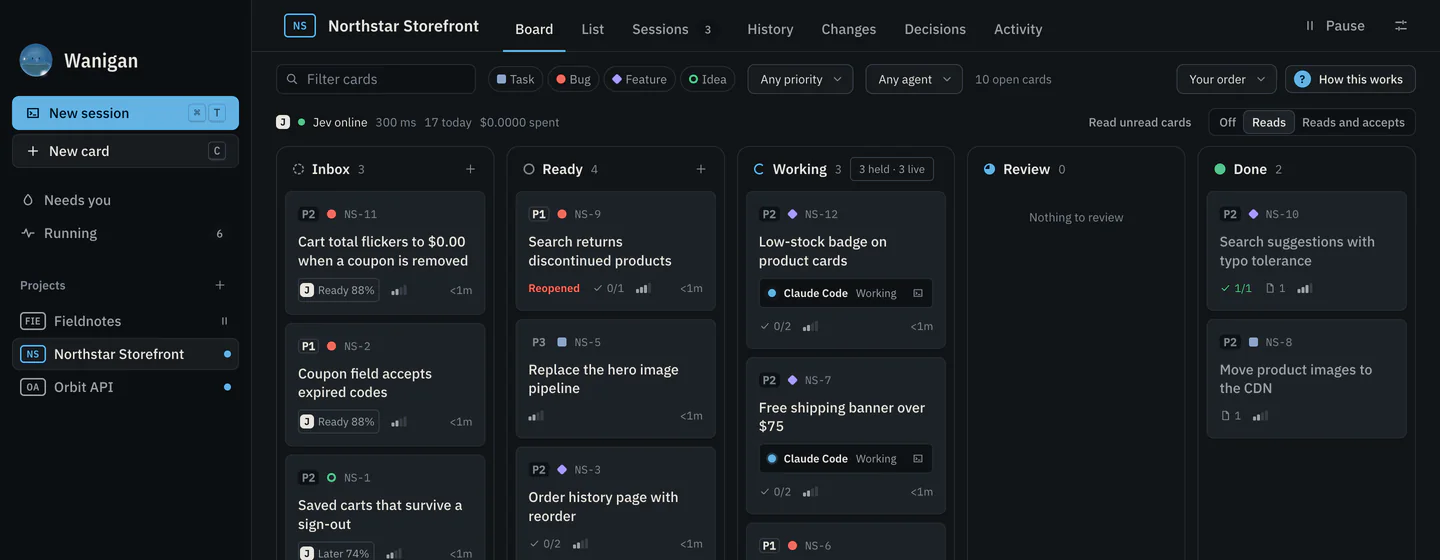The height and width of the screenshot is (560, 1440).
Task: Open the Decisions tab
Action: pyautogui.click(x=935, y=29)
